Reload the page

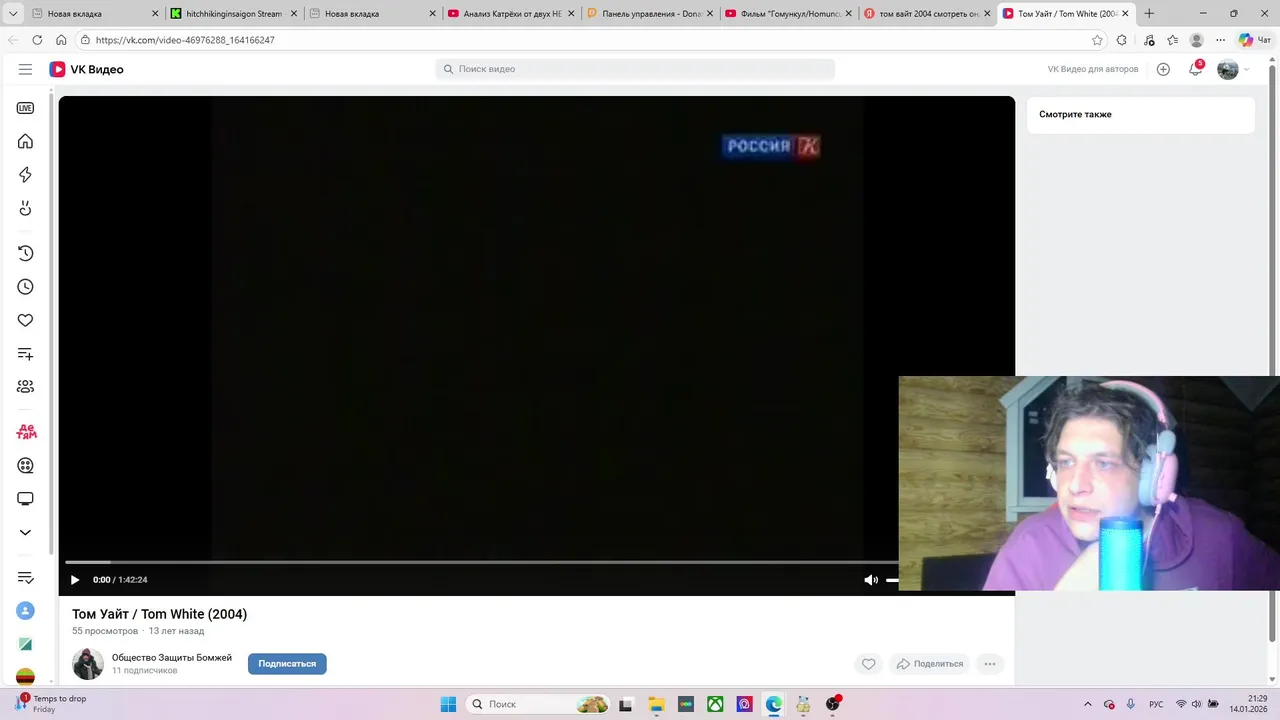pyautogui.click(x=37, y=40)
